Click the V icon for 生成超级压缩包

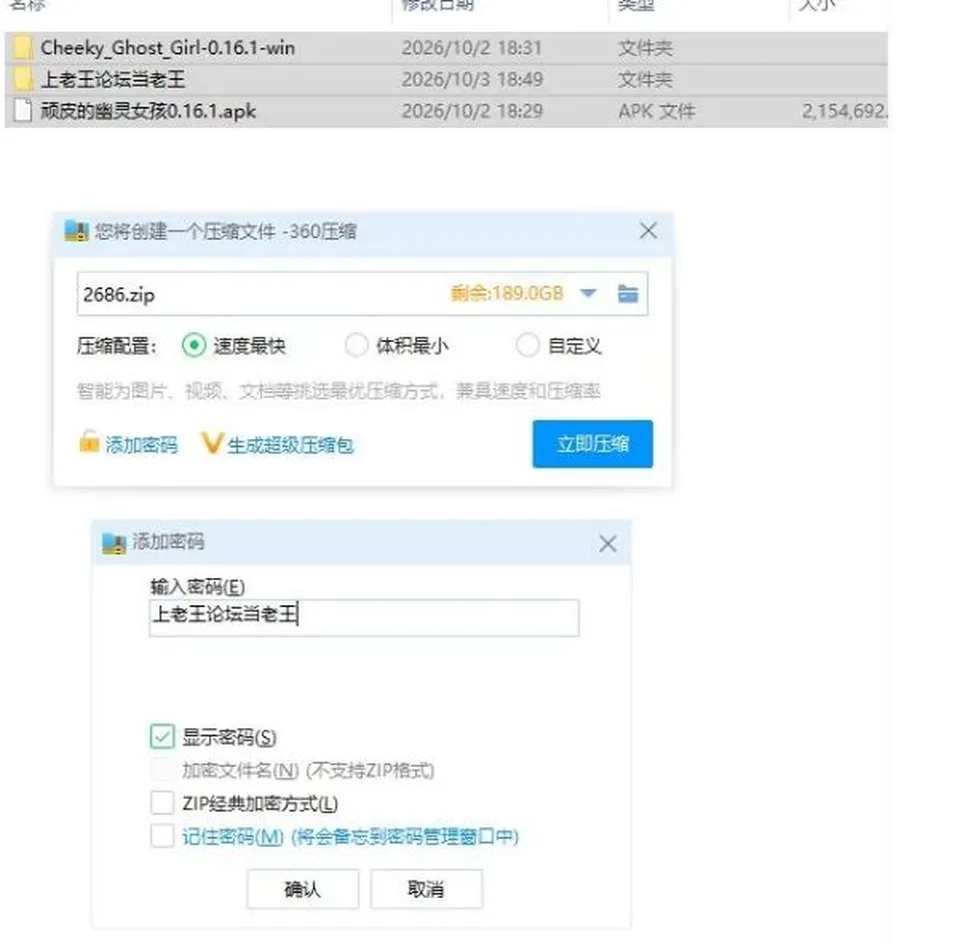[212, 443]
